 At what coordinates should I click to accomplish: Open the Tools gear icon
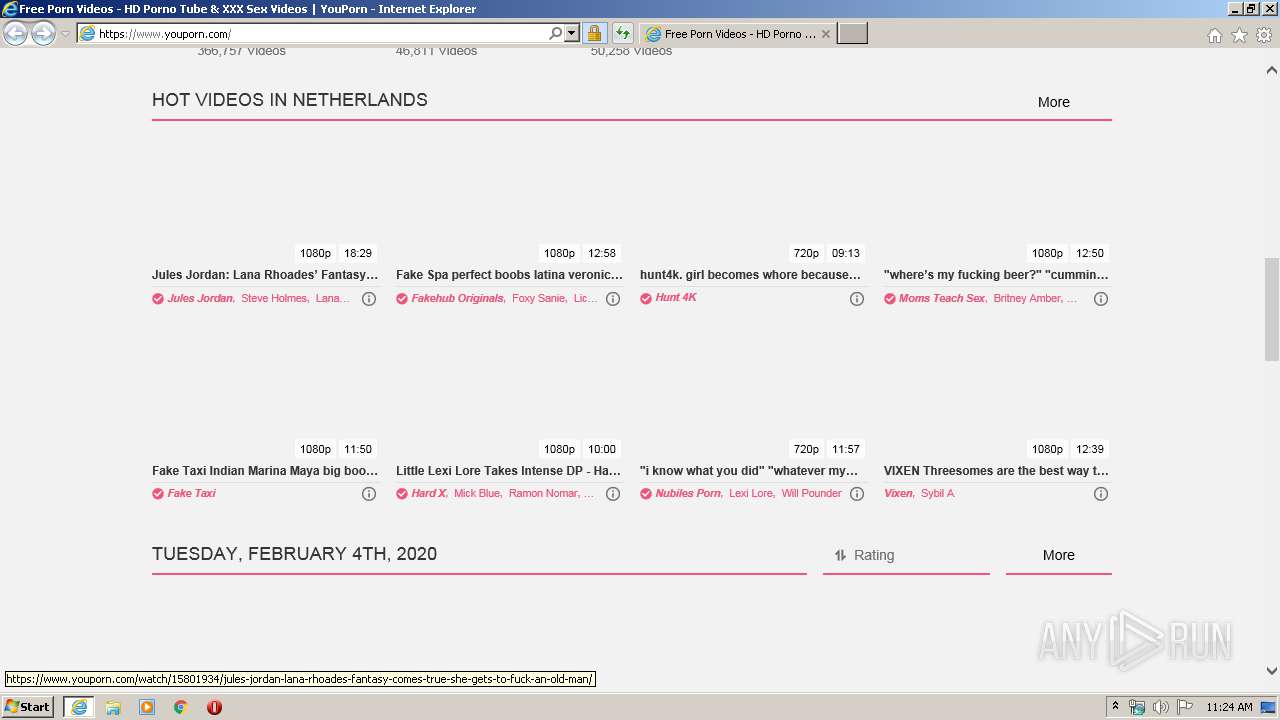click(1264, 35)
